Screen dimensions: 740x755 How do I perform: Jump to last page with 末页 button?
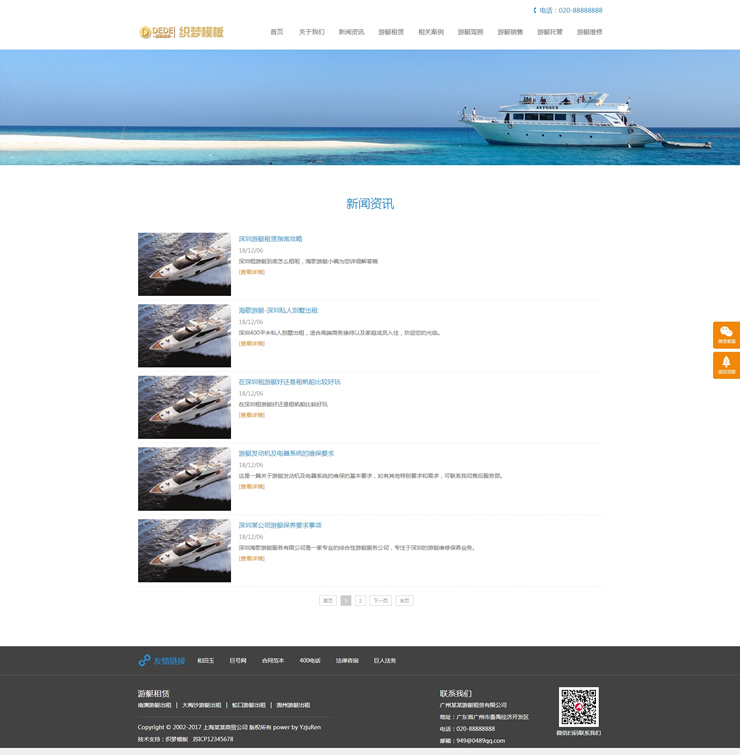(404, 600)
